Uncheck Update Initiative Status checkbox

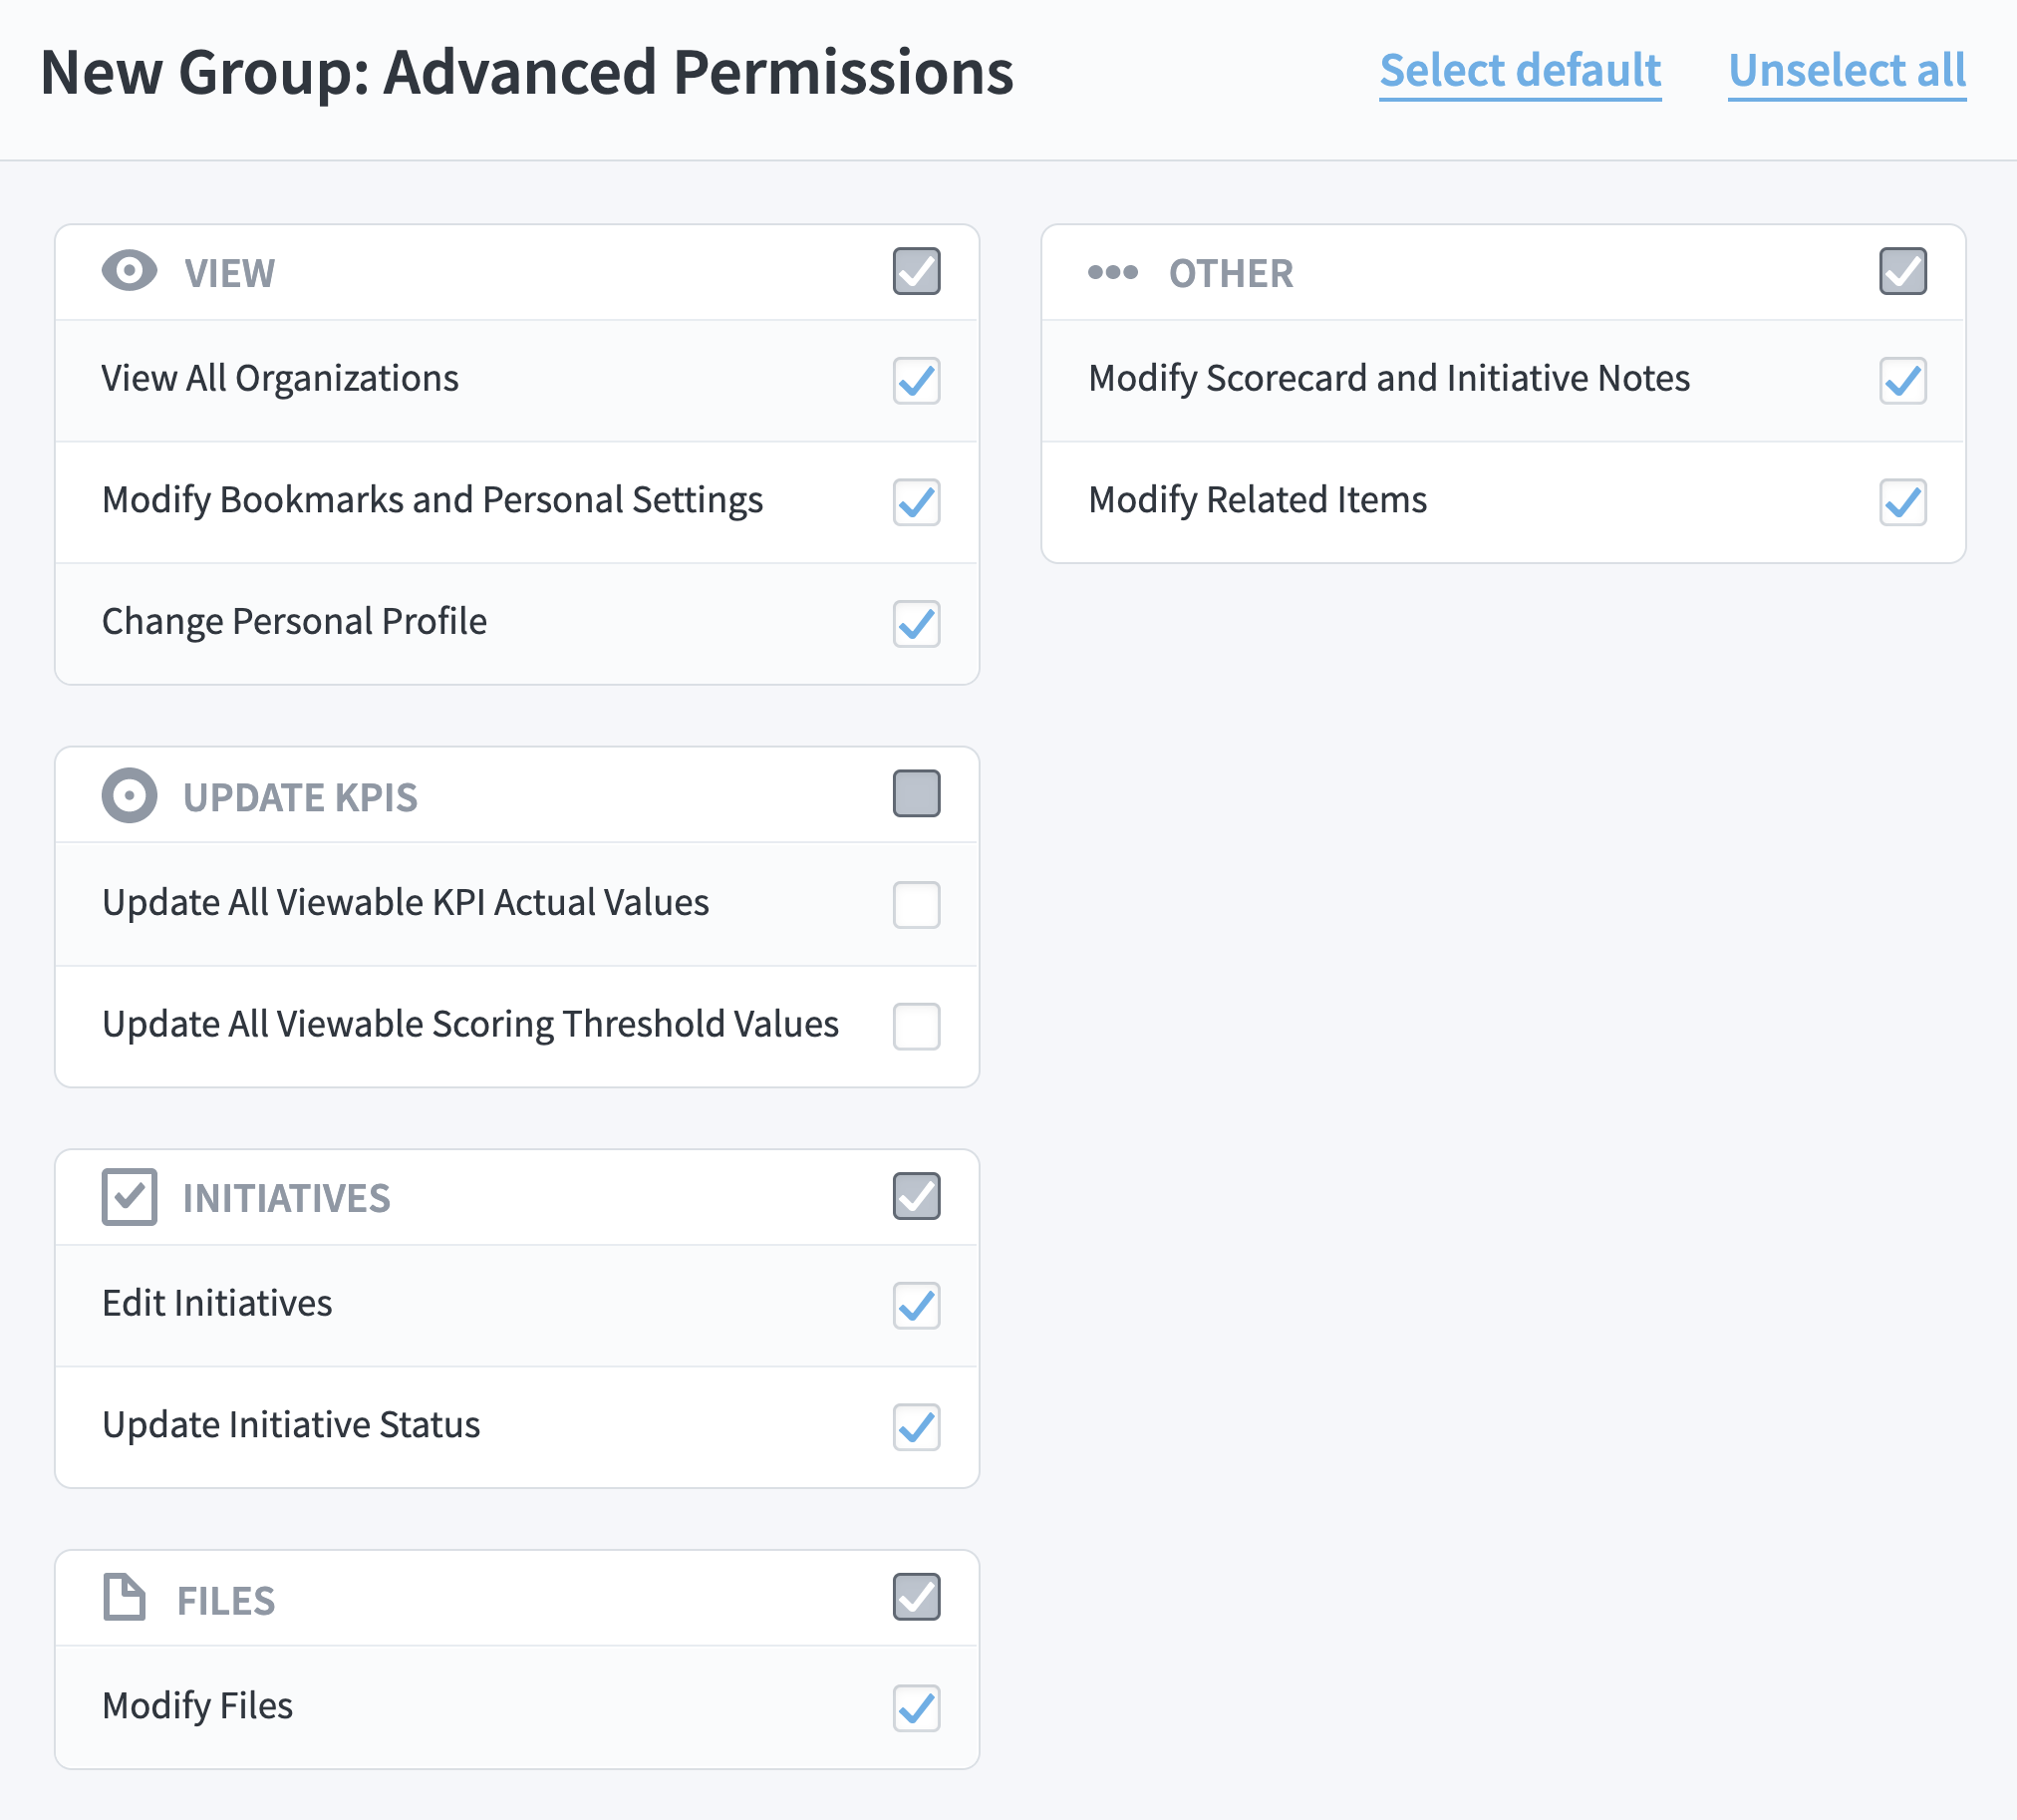coord(916,1427)
